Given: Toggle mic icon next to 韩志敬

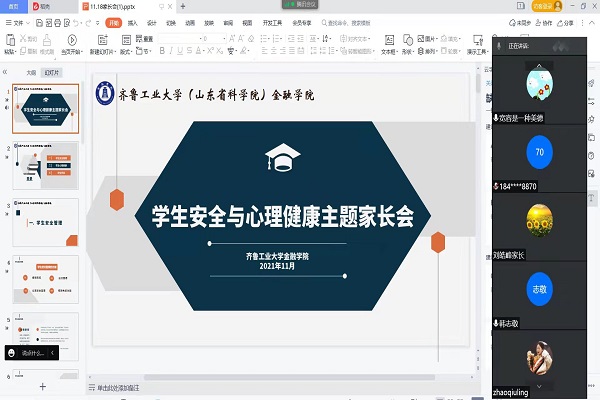Looking at the screenshot, I should pyautogui.click(x=496, y=323).
